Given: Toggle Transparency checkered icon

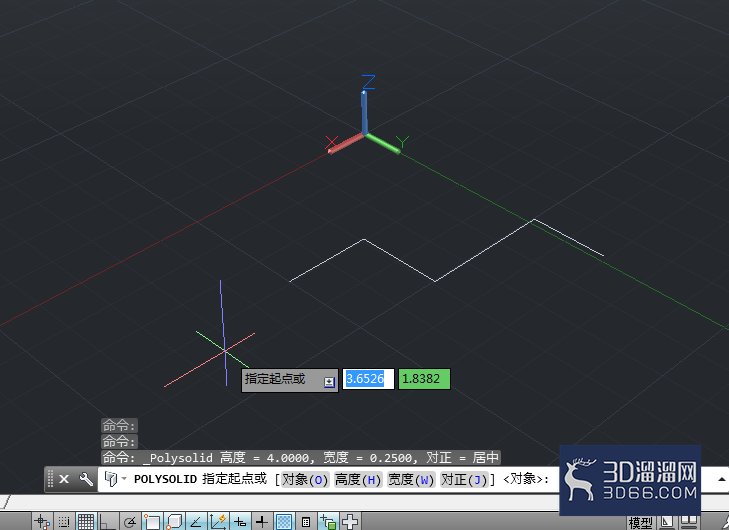Looking at the screenshot, I should point(284,522).
